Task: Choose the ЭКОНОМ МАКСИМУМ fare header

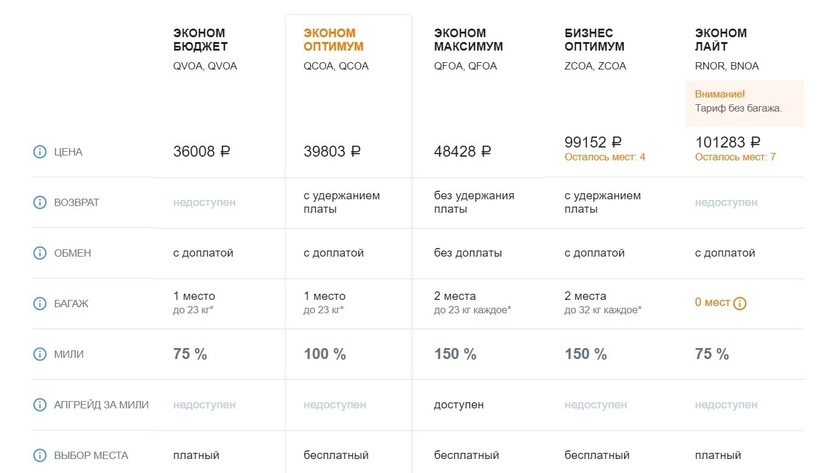Action: pyautogui.click(x=468, y=40)
